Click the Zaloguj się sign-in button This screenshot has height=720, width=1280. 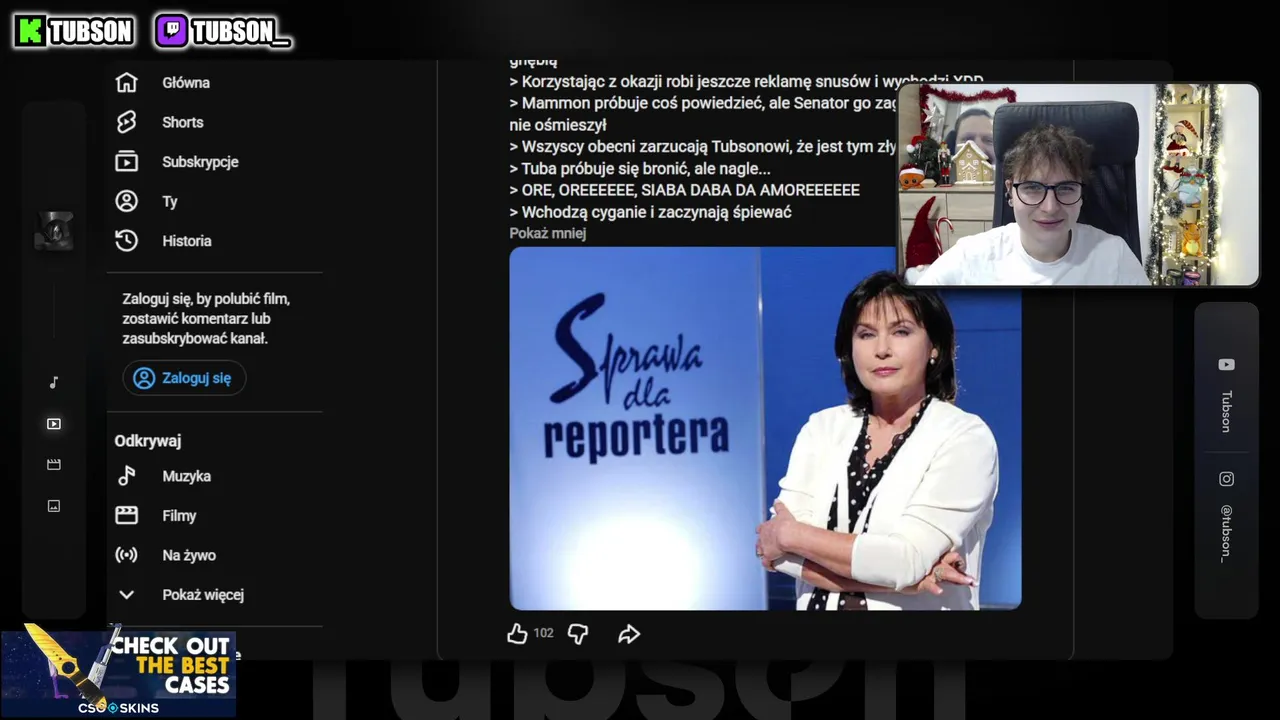tap(184, 378)
